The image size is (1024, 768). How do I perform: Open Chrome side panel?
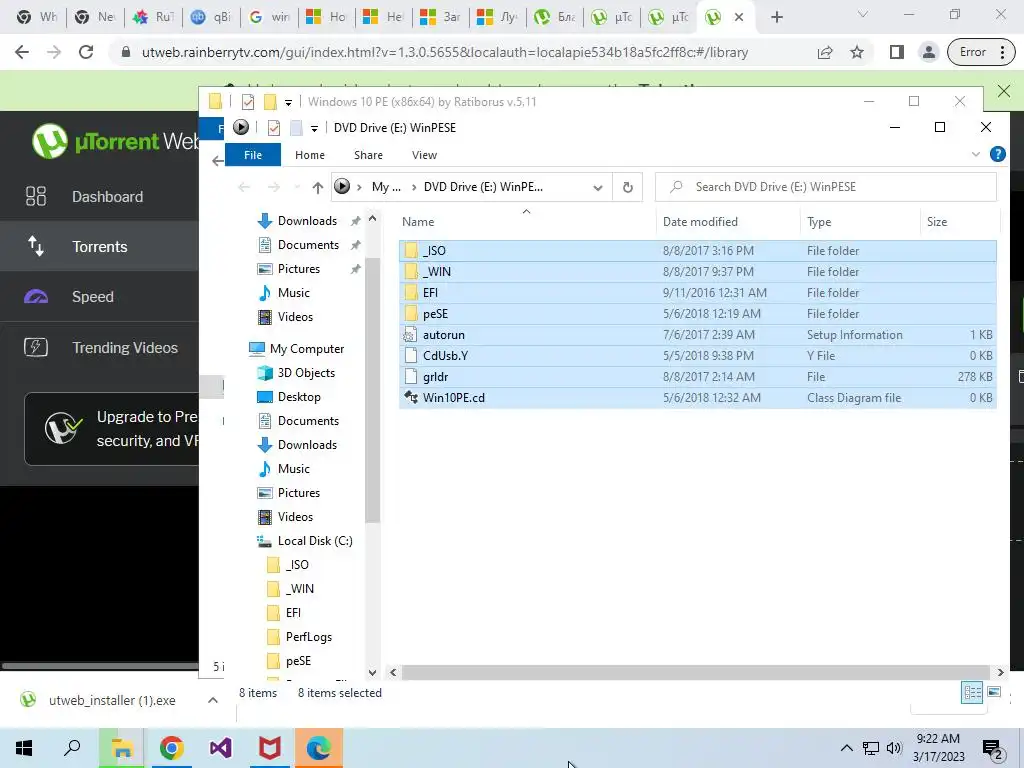tap(897, 52)
